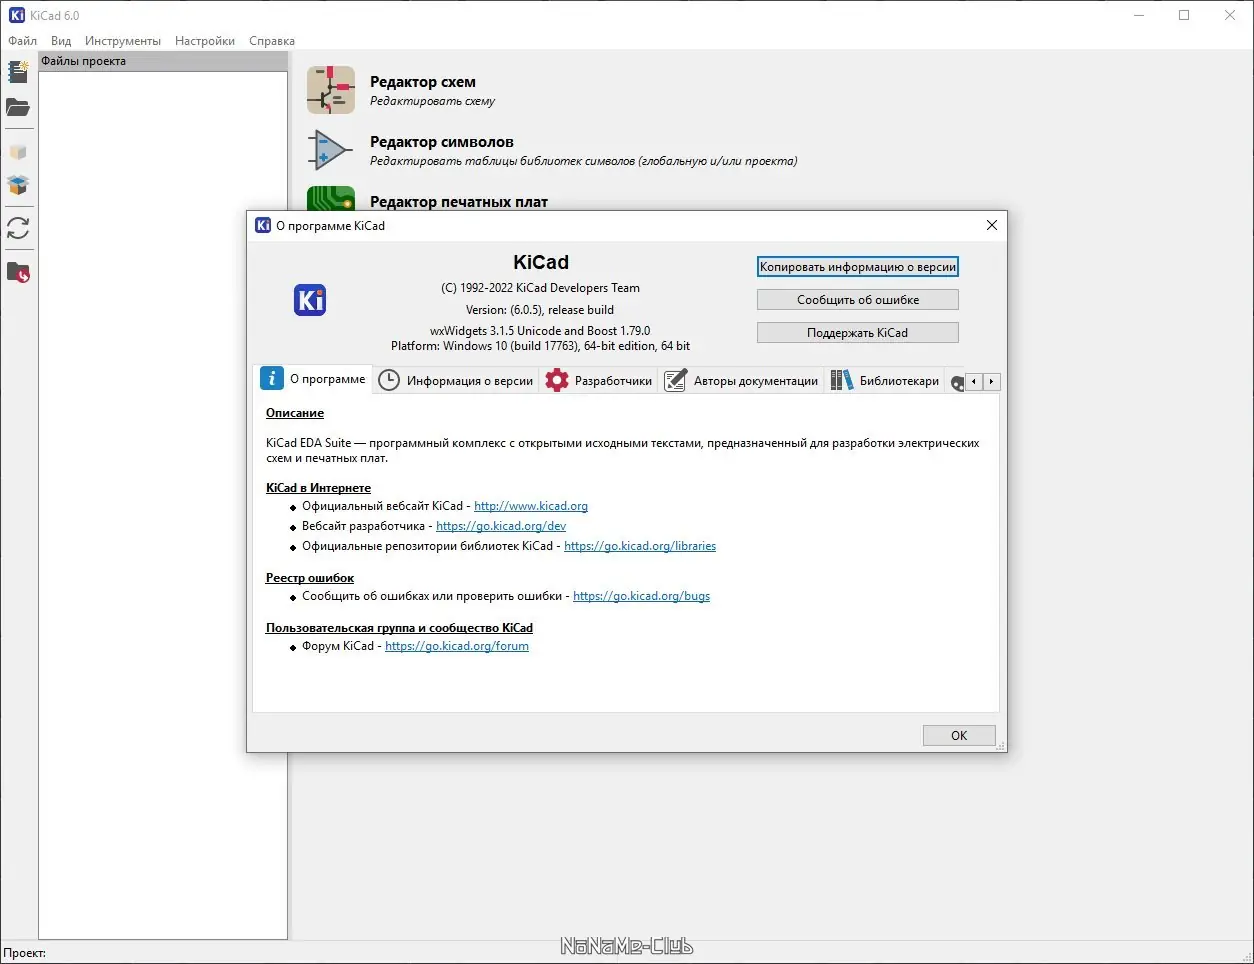Launch the Symbol Editor icon

[x=331, y=151]
